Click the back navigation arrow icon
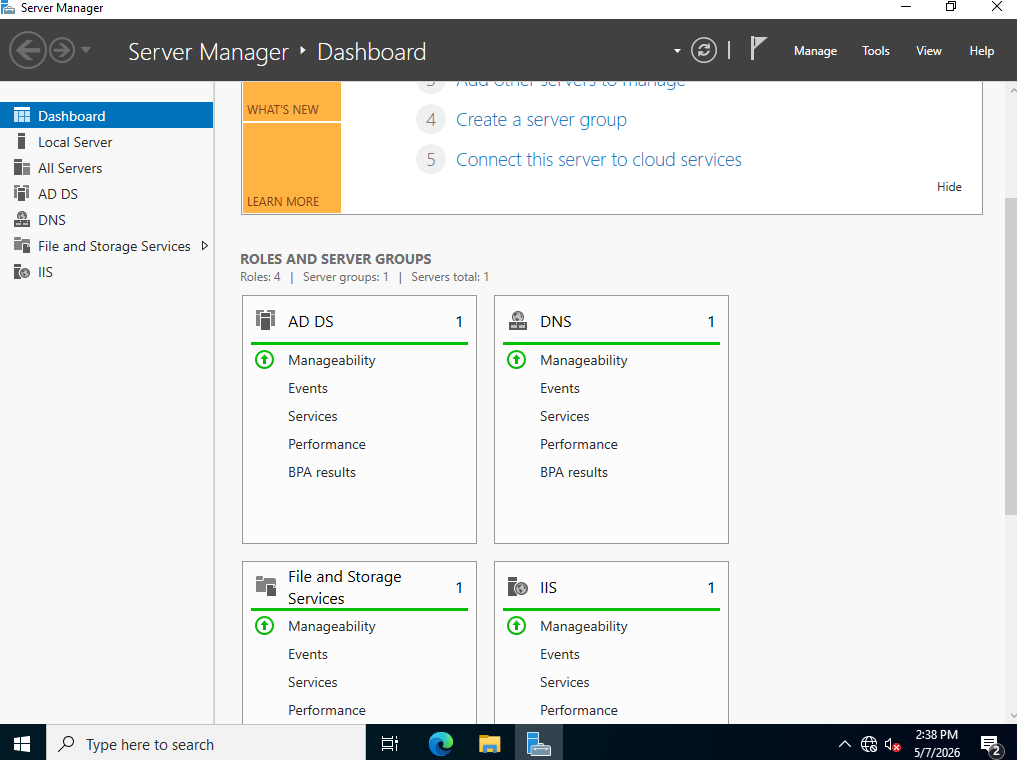The height and width of the screenshot is (760, 1017). 28,51
